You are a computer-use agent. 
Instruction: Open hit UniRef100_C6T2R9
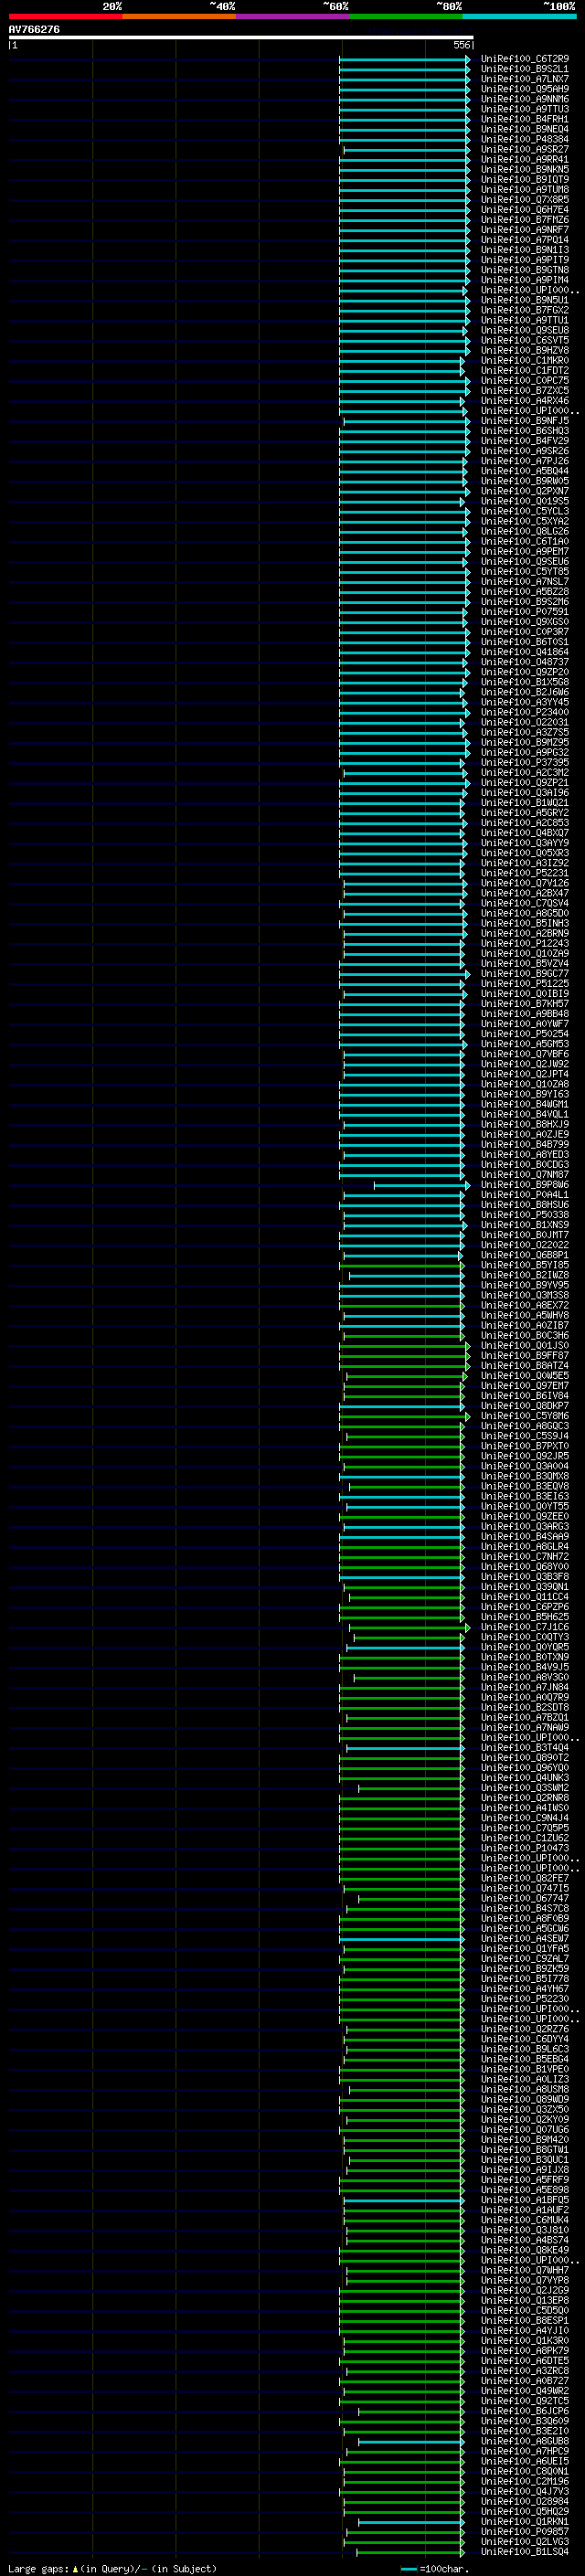(x=524, y=59)
